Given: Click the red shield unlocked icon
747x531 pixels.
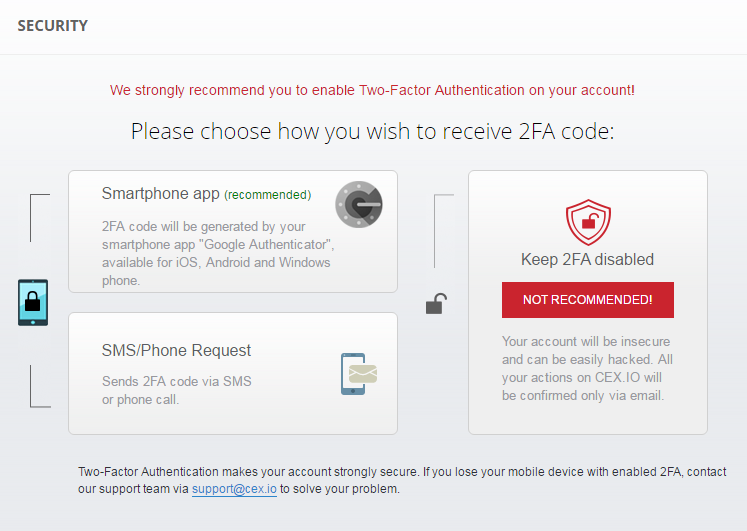Looking at the screenshot, I should click(x=588, y=222).
